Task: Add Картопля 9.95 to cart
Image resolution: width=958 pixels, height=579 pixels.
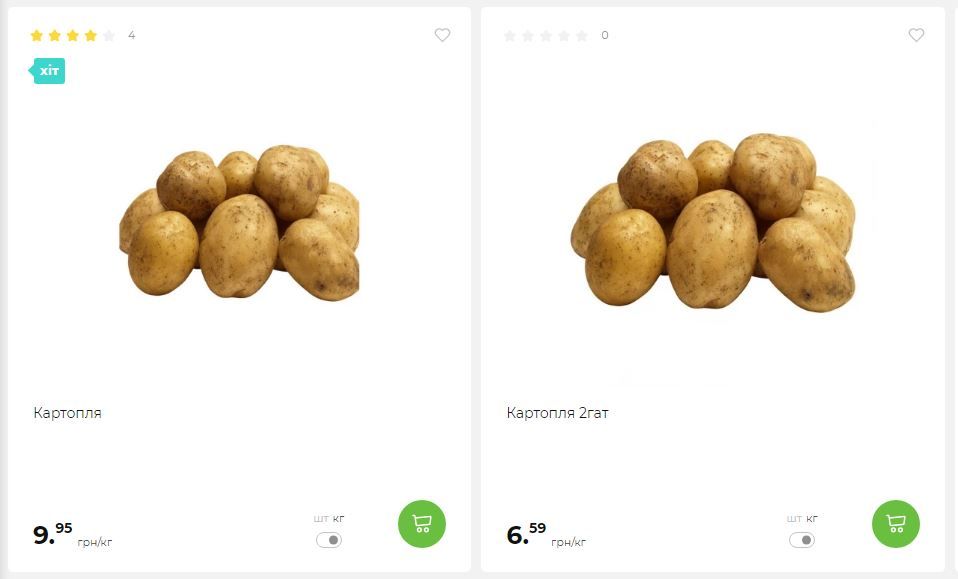Action: click(x=422, y=523)
